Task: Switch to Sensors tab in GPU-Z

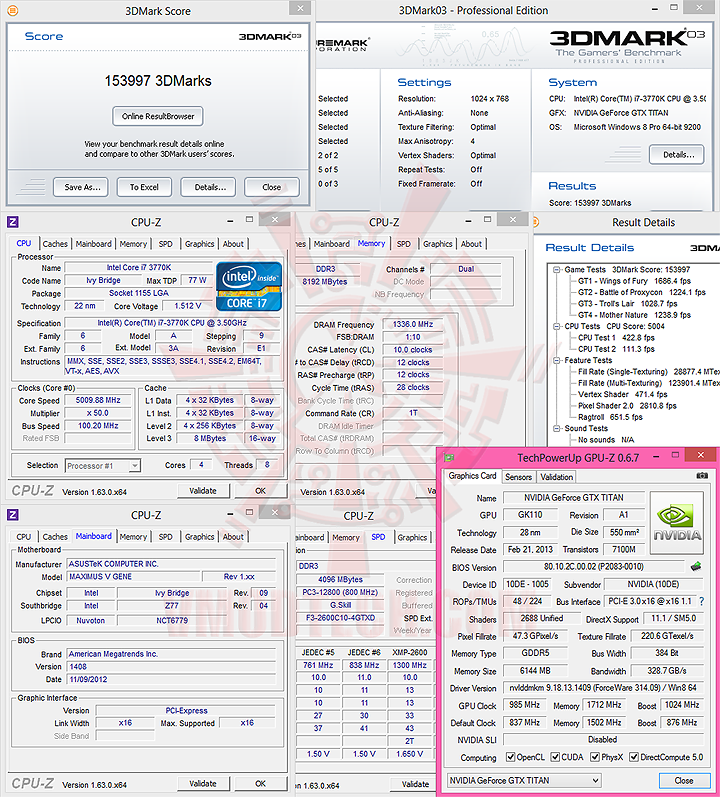Action: (x=518, y=477)
